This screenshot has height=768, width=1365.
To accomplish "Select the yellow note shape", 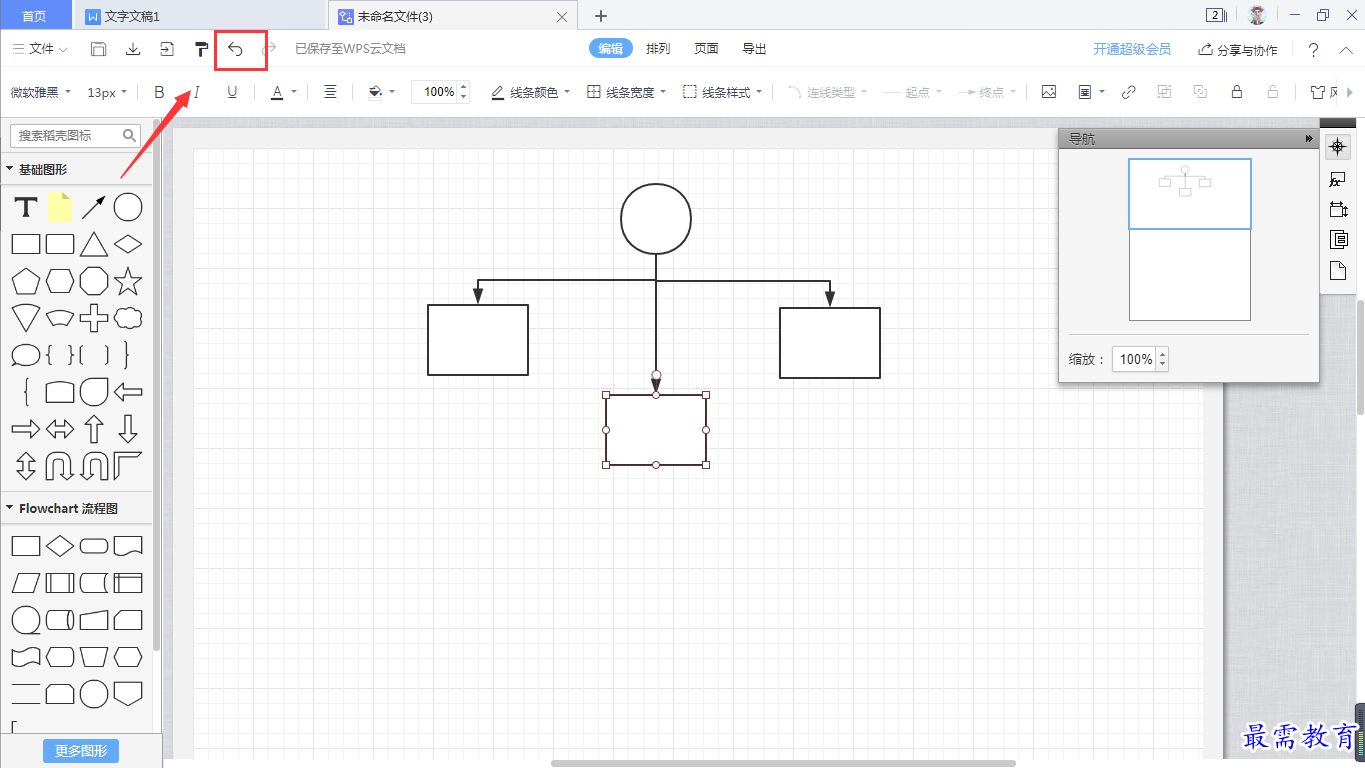I will [x=60, y=207].
